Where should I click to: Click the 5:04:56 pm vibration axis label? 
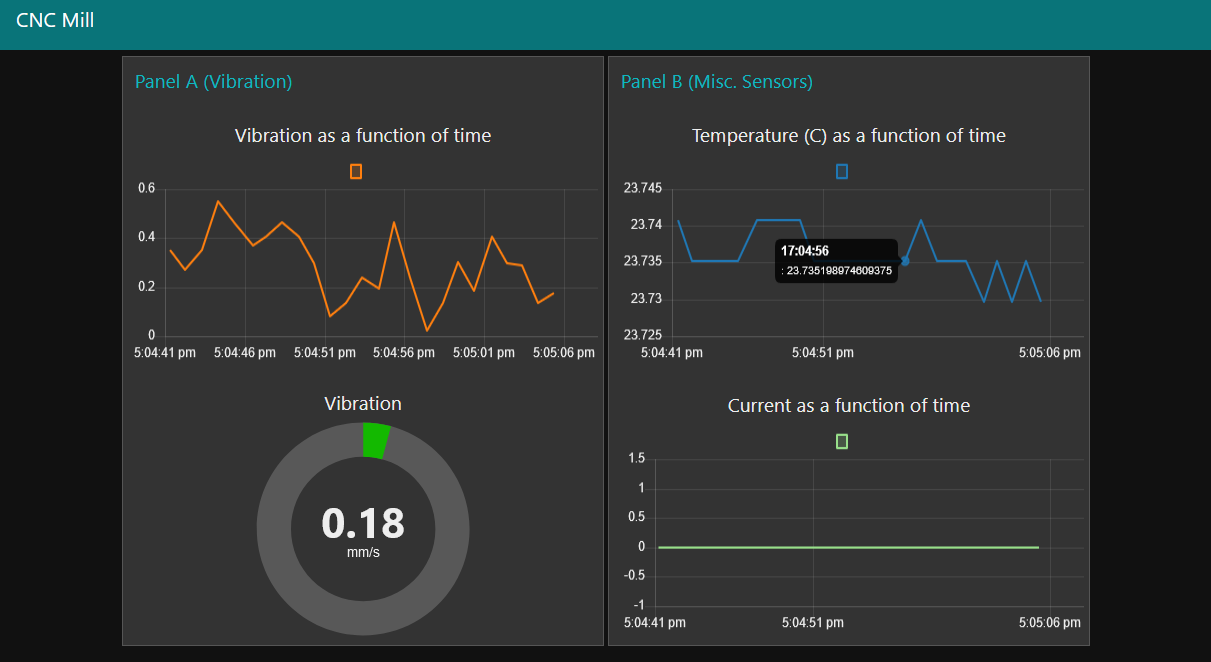point(404,353)
